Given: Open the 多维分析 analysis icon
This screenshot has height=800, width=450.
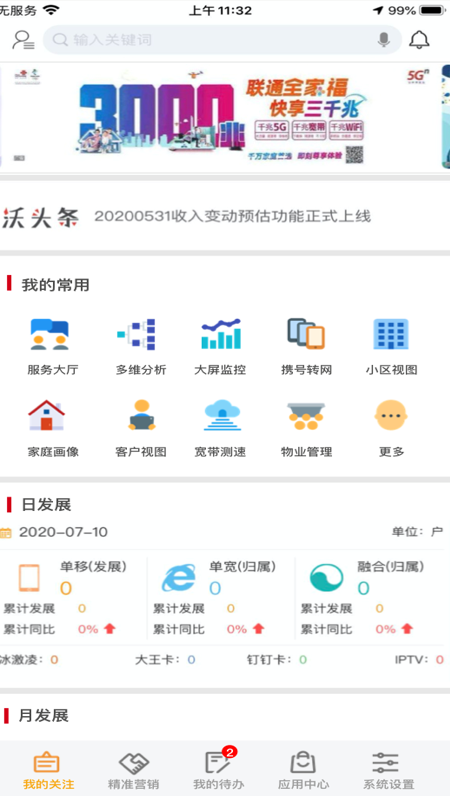Looking at the screenshot, I should (137, 335).
